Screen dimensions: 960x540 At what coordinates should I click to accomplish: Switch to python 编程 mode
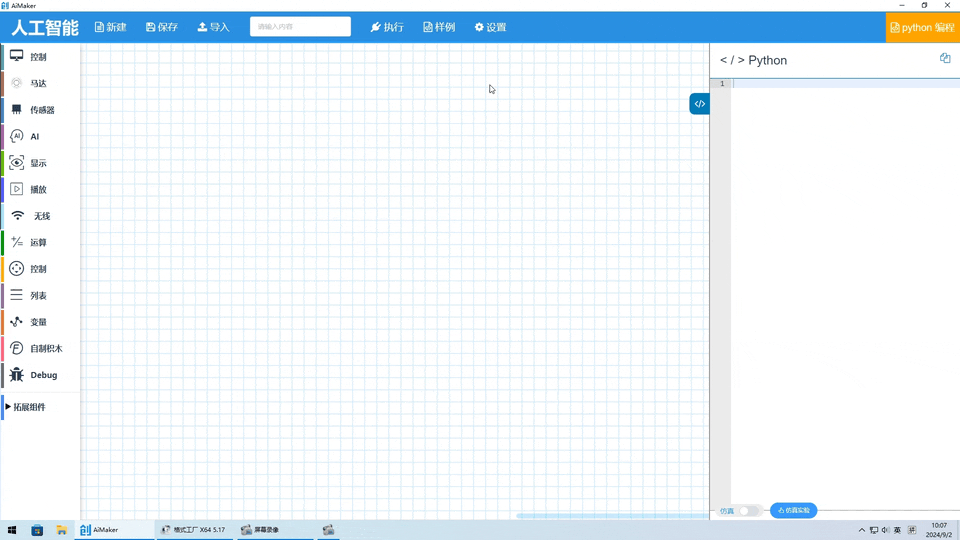[x=923, y=28]
